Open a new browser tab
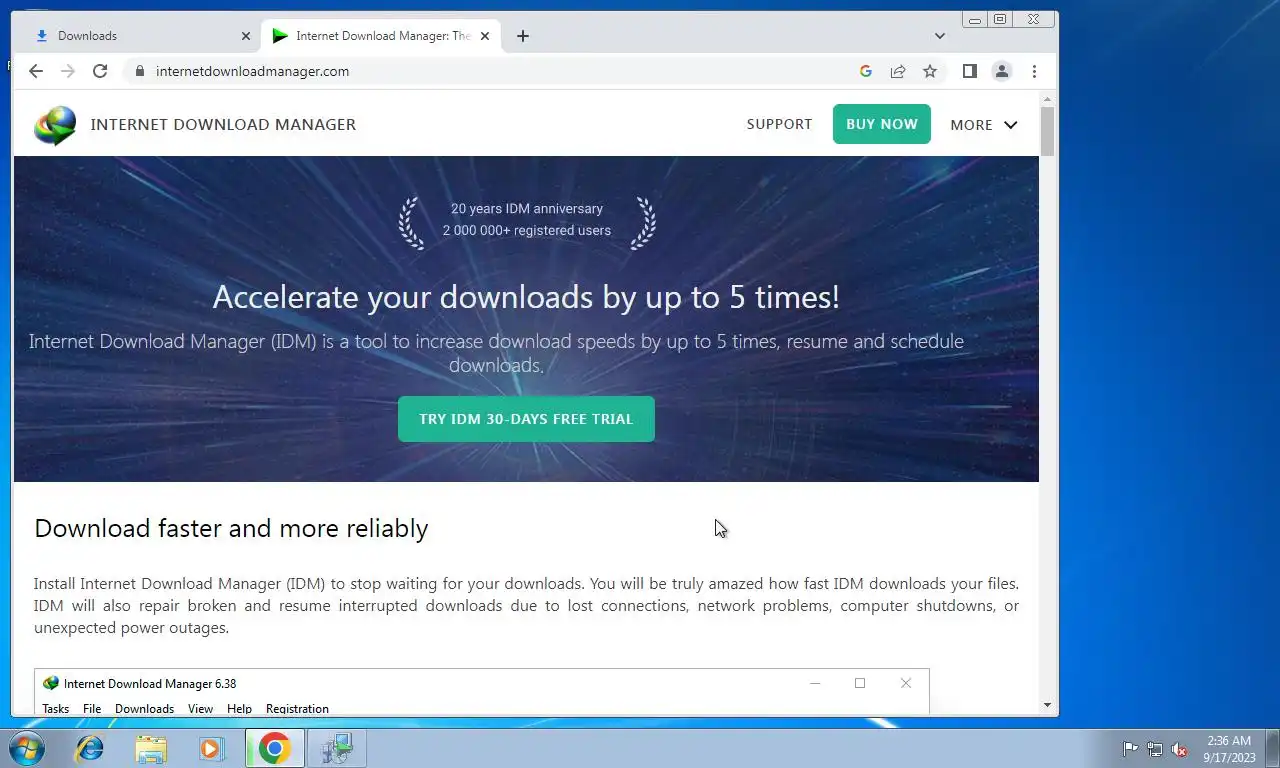The width and height of the screenshot is (1280, 768). point(523,36)
